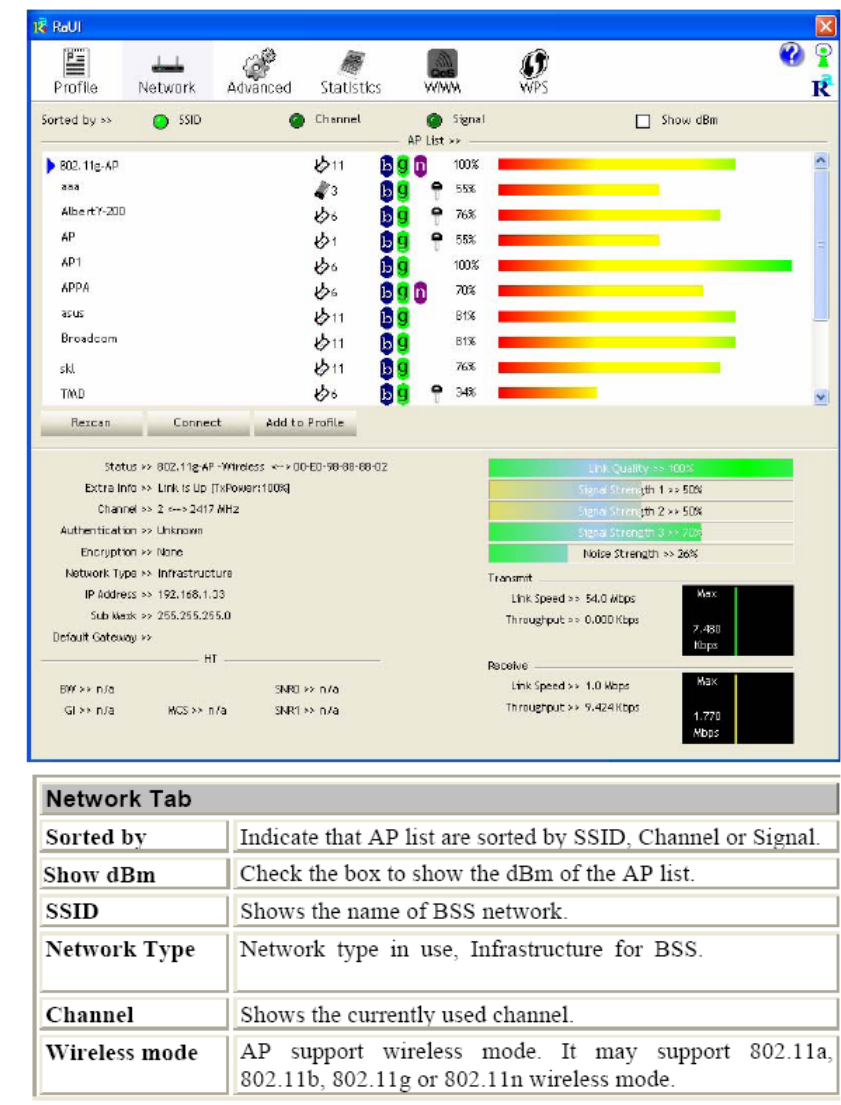Viewport: 841px width, 1105px height.
Task: Select the APPA network in the list
Action: point(427,291)
